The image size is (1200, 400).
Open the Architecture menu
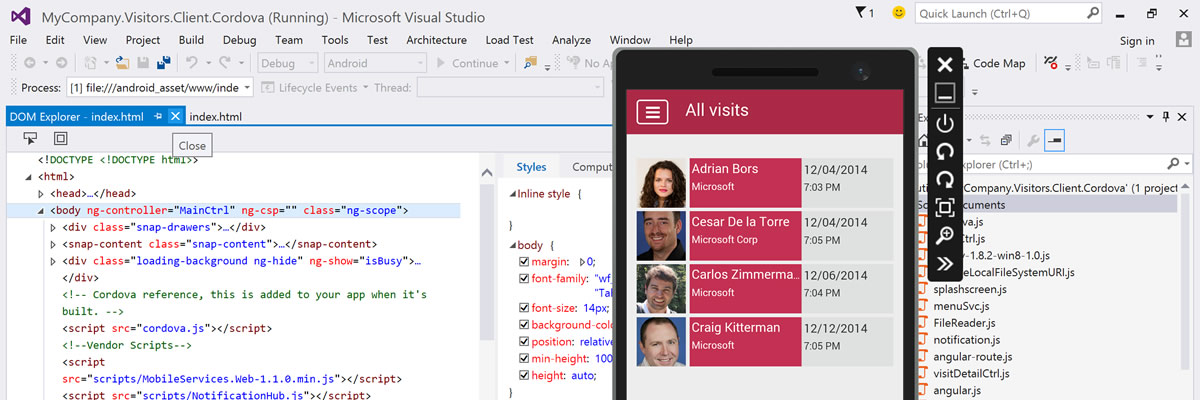click(x=436, y=40)
